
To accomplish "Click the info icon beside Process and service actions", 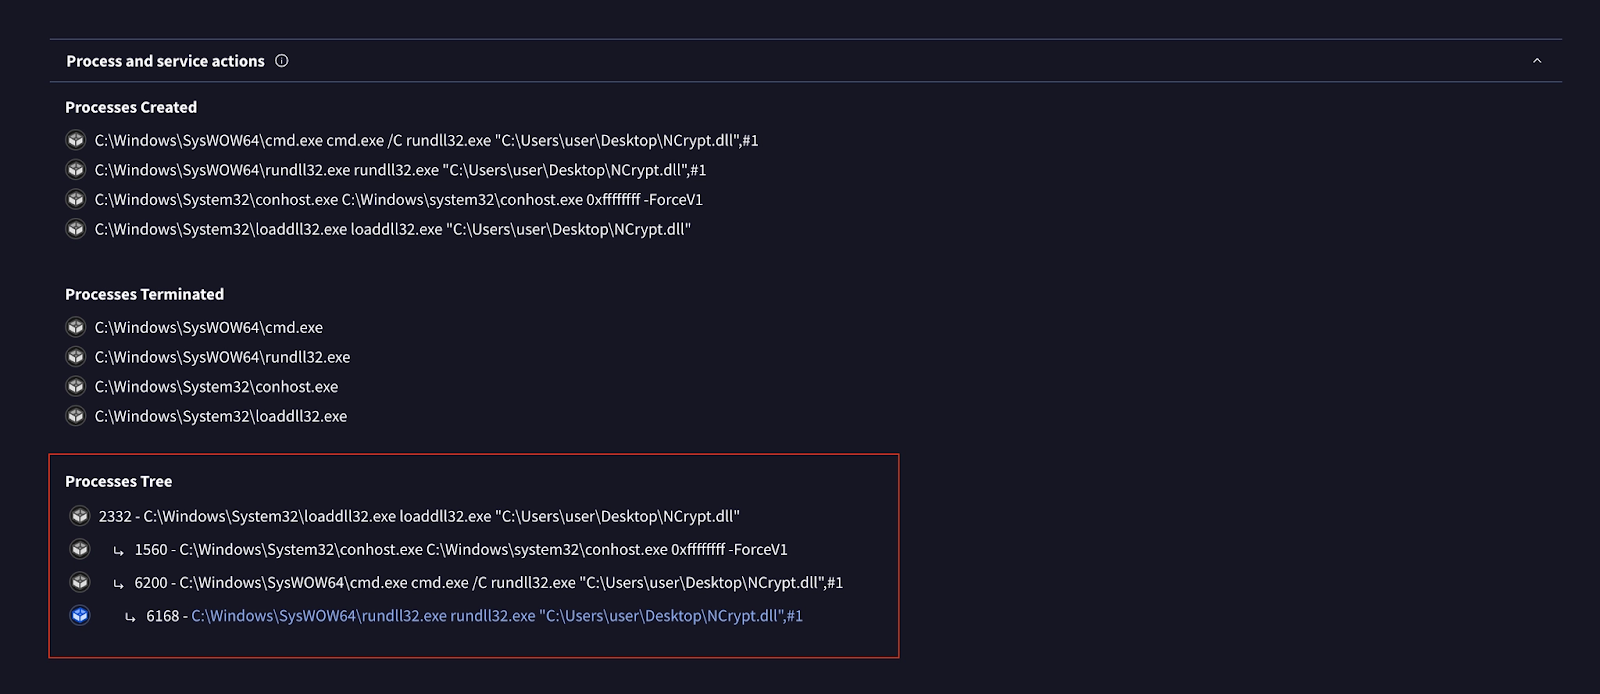I will point(282,61).
